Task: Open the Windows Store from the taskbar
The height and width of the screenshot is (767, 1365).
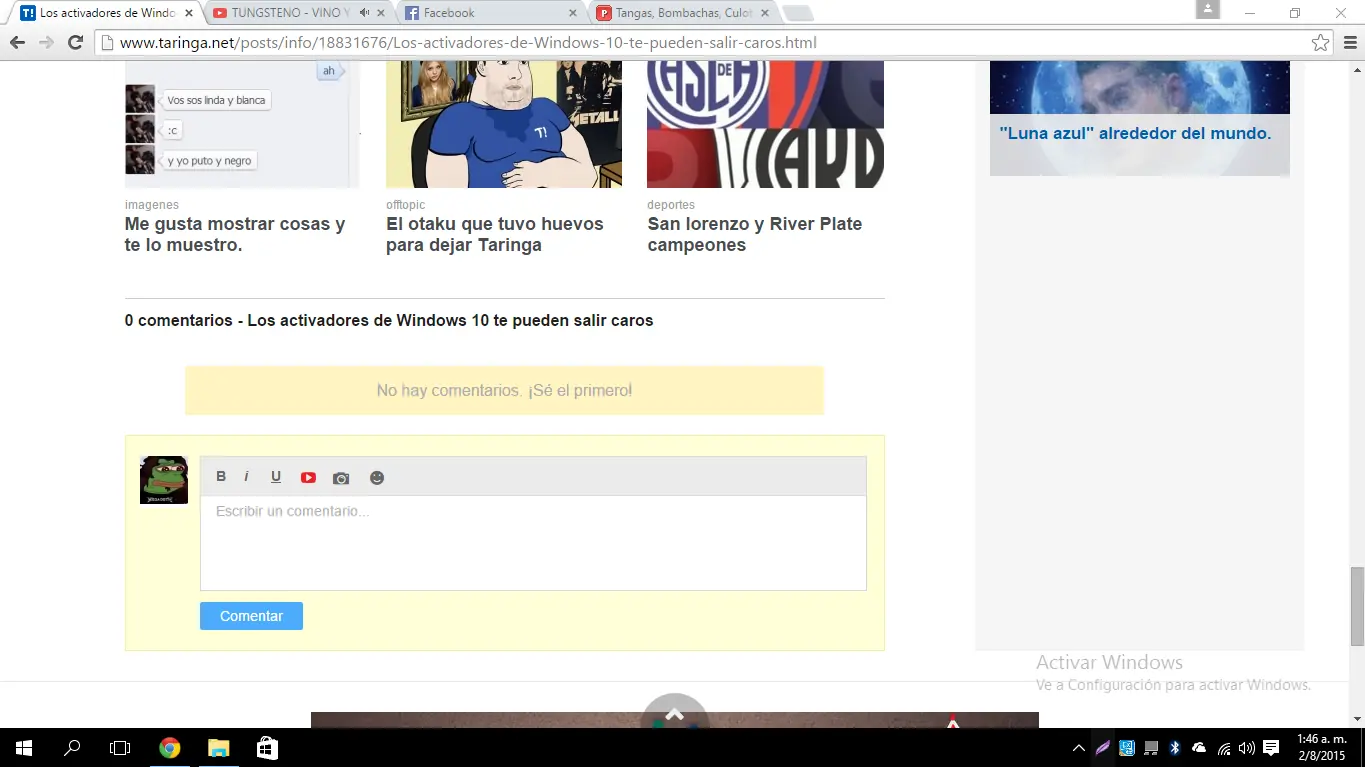Action: tap(267, 747)
